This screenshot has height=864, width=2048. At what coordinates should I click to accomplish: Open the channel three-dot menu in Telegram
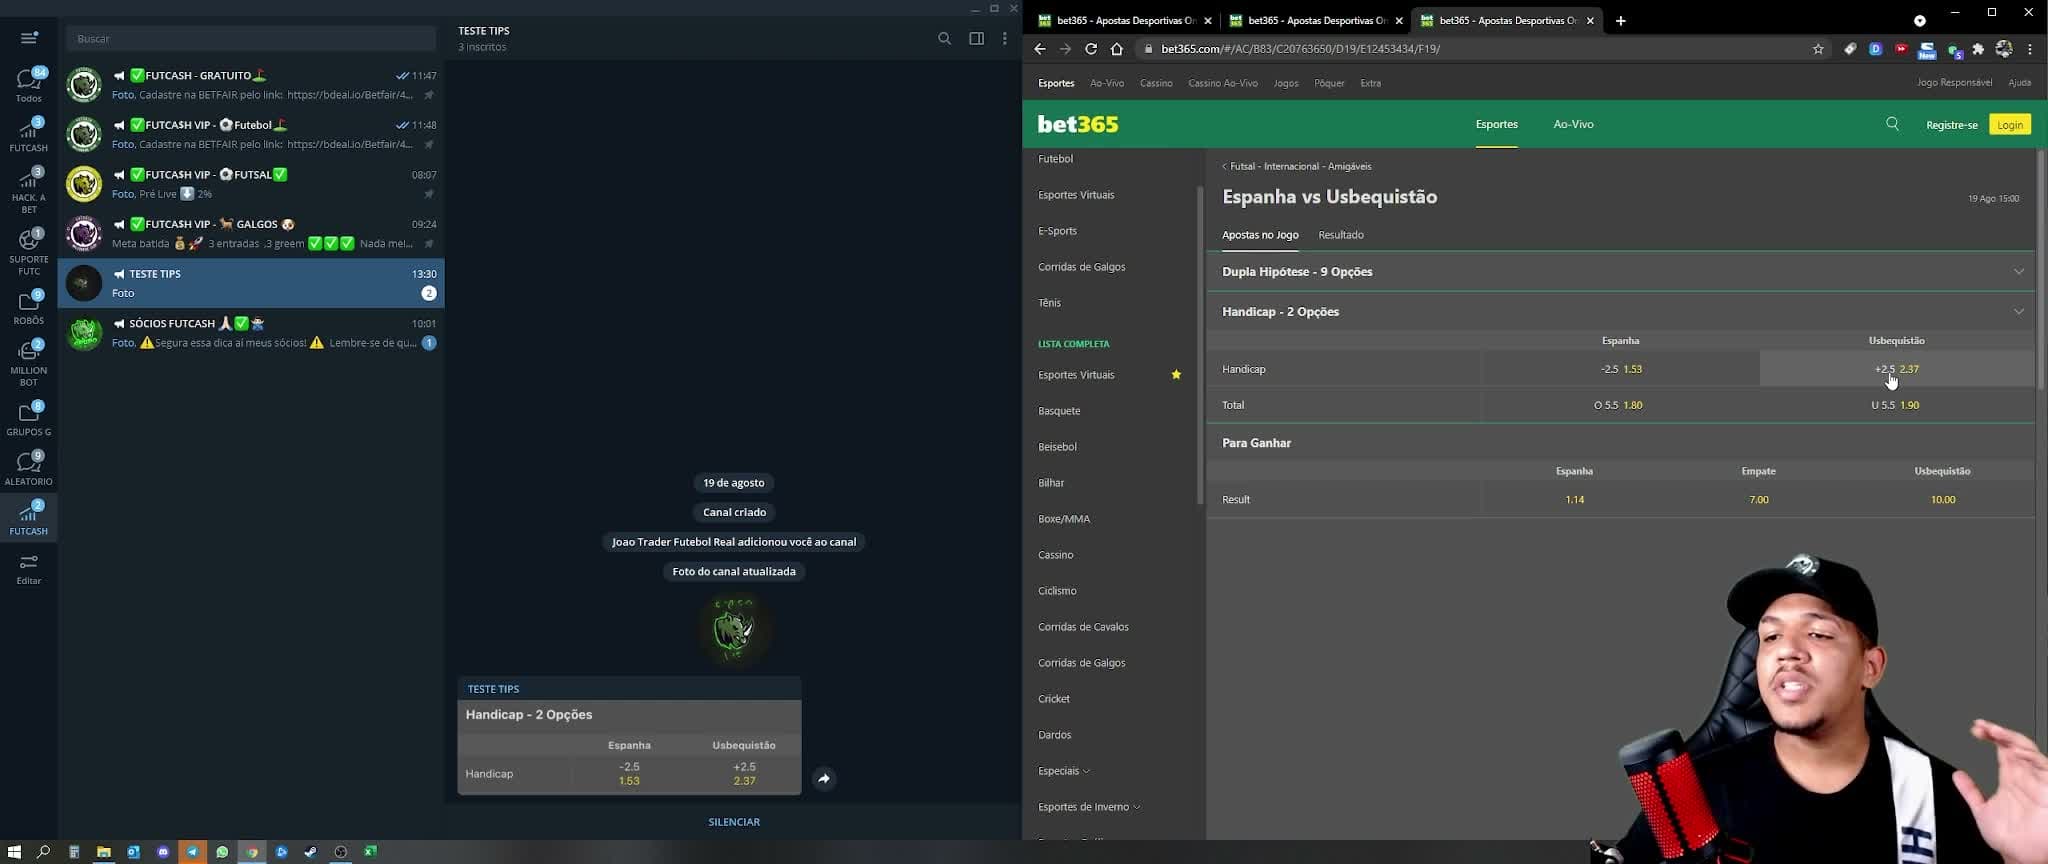(1005, 38)
